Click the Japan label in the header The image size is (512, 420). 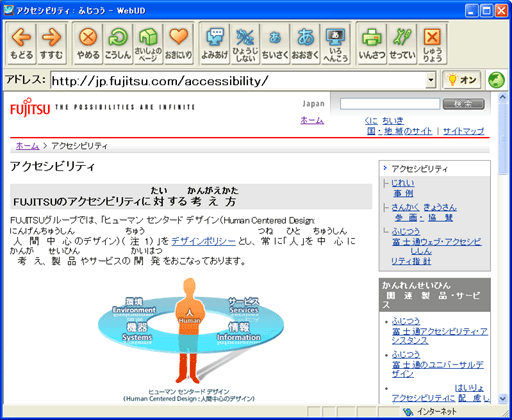[x=313, y=104]
